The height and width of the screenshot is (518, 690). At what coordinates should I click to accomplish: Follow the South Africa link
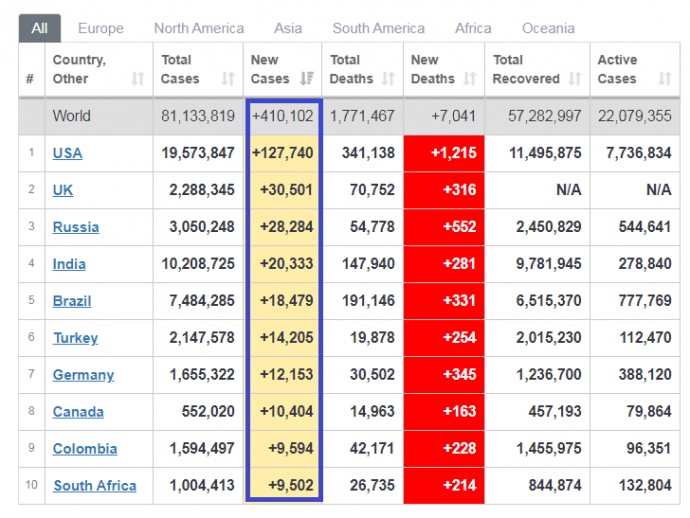click(x=95, y=486)
